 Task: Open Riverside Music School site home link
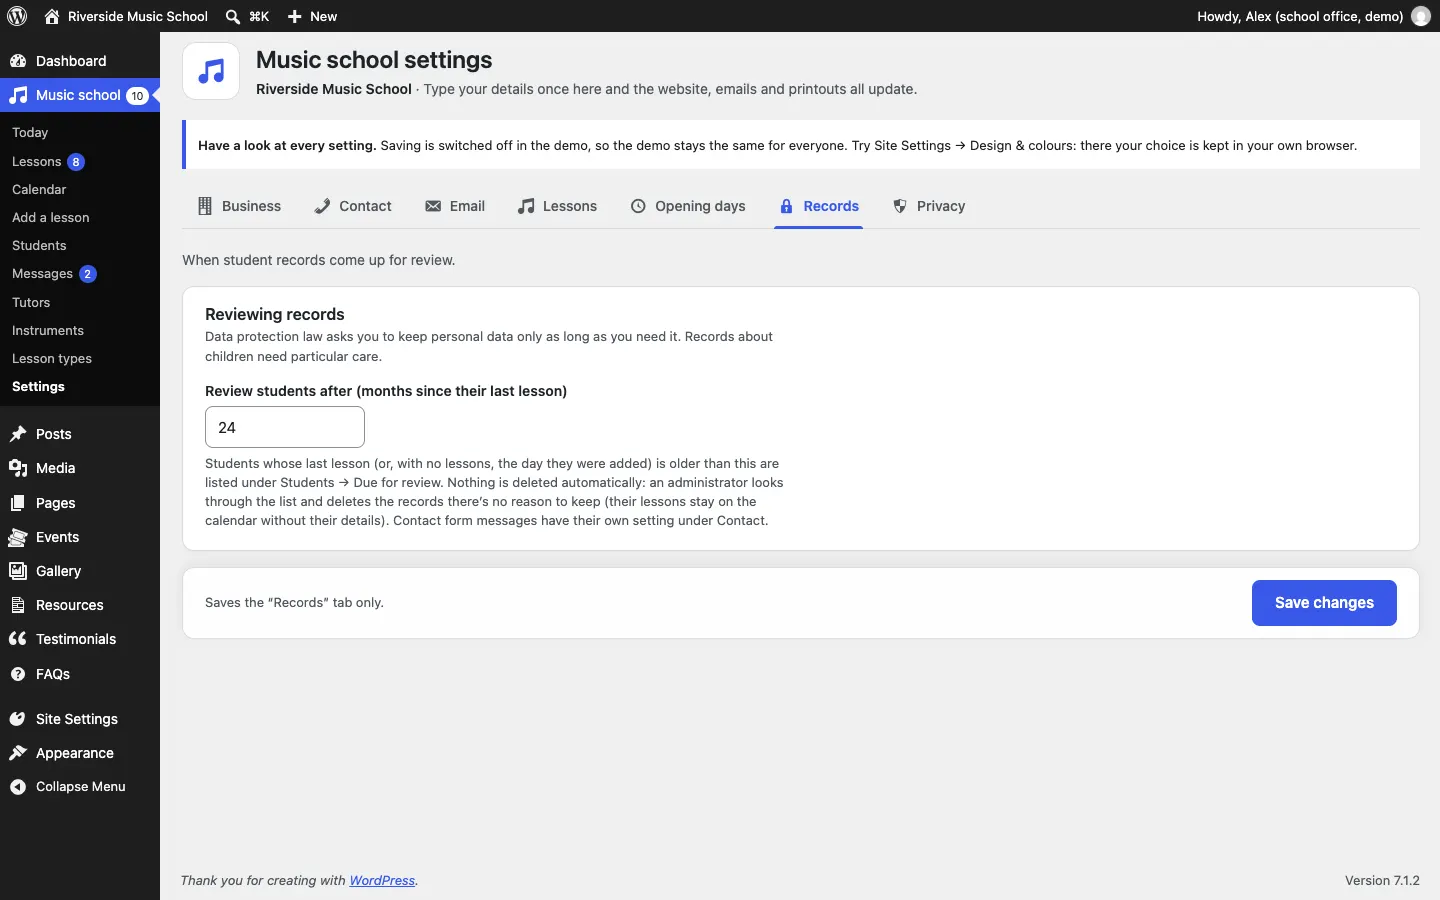(x=126, y=16)
